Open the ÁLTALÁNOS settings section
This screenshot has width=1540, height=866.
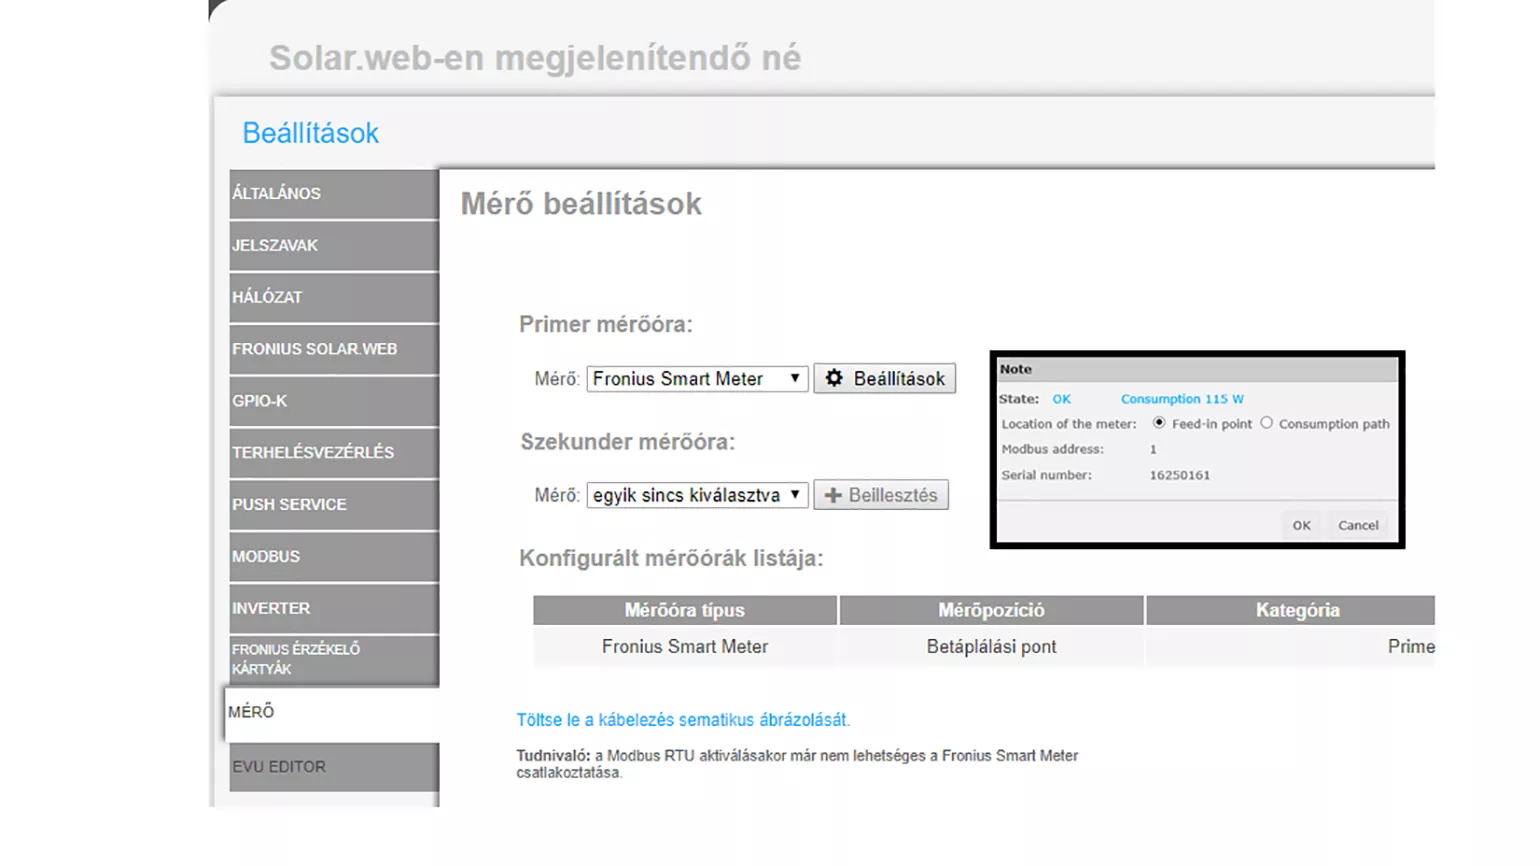point(333,194)
